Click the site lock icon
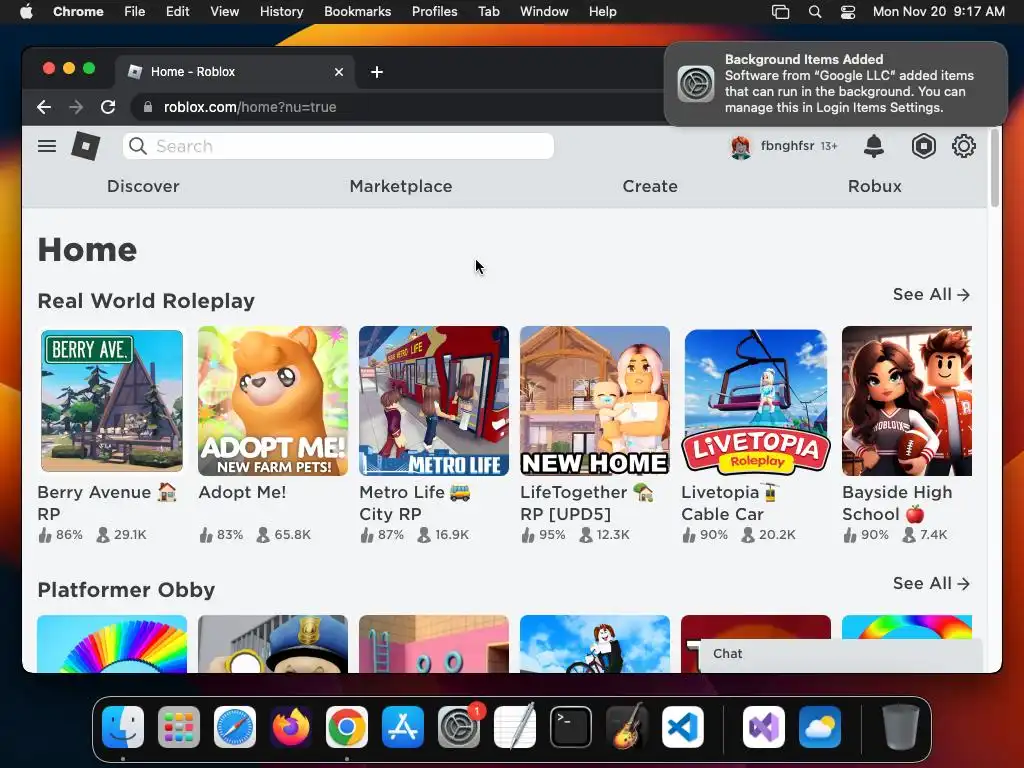Image resolution: width=1024 pixels, height=768 pixels. 148,107
